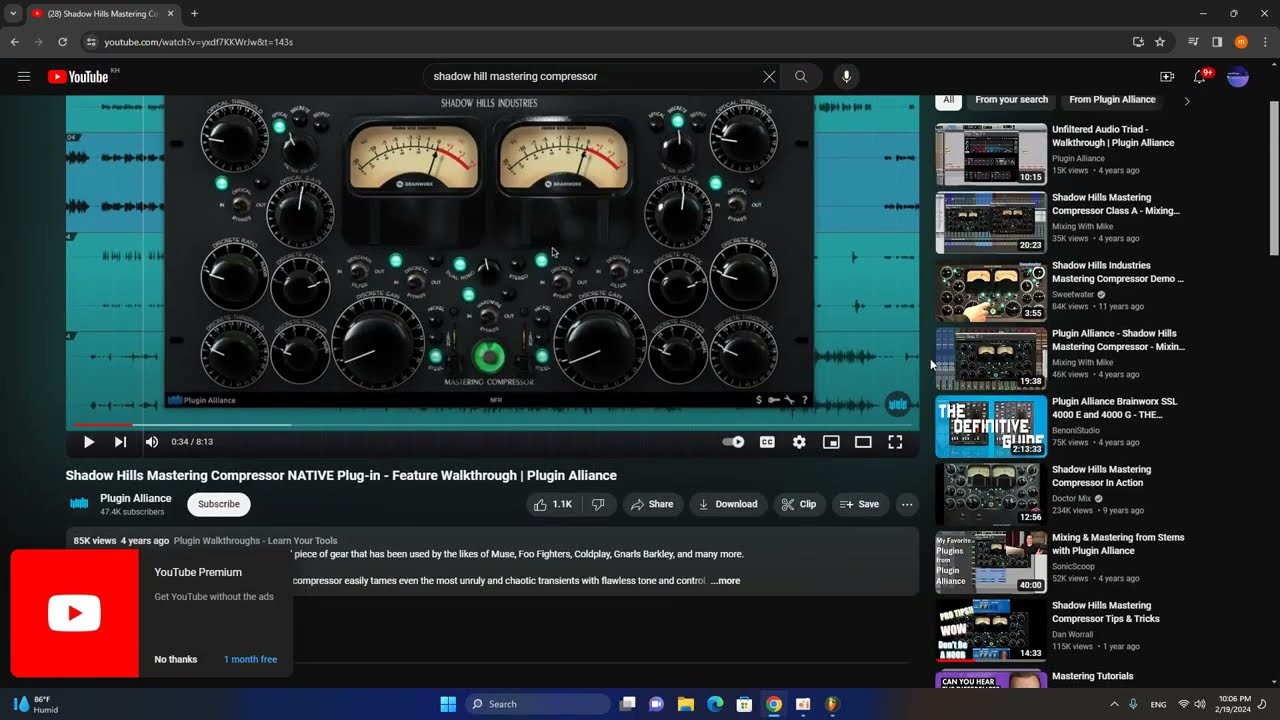The height and width of the screenshot is (720, 1280).
Task: Launch Microsoft Edge from the taskbar
Action: click(715, 704)
